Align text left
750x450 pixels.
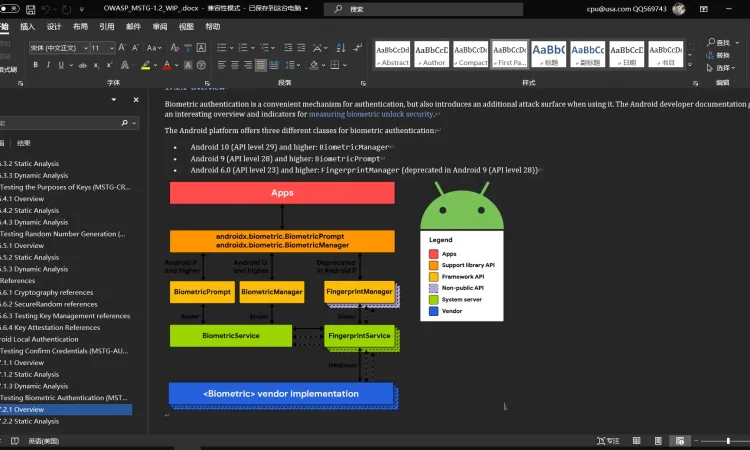tap(221, 65)
